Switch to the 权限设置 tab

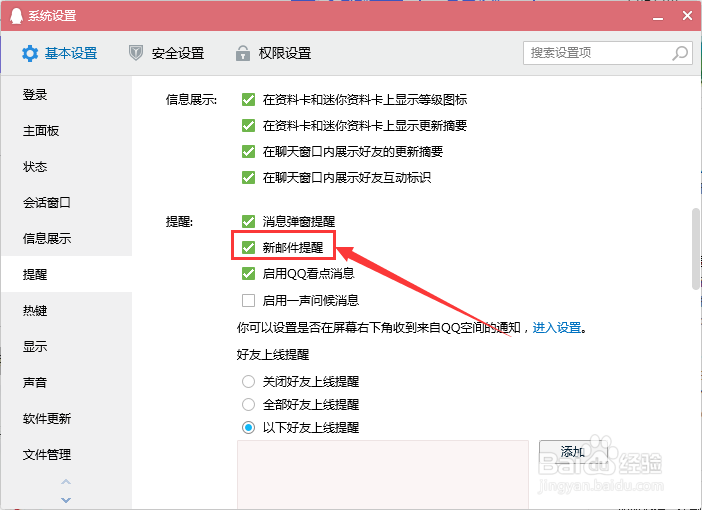tap(274, 53)
